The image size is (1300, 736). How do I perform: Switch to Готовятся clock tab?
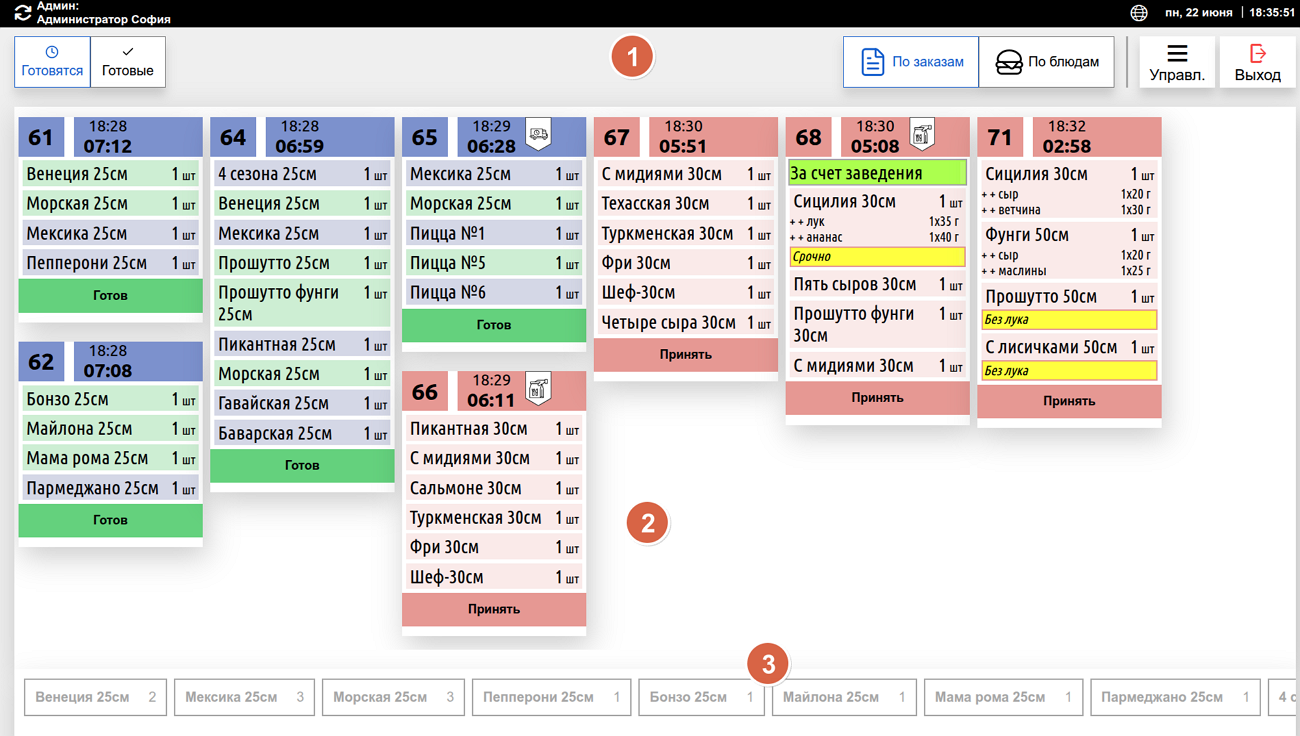52,62
